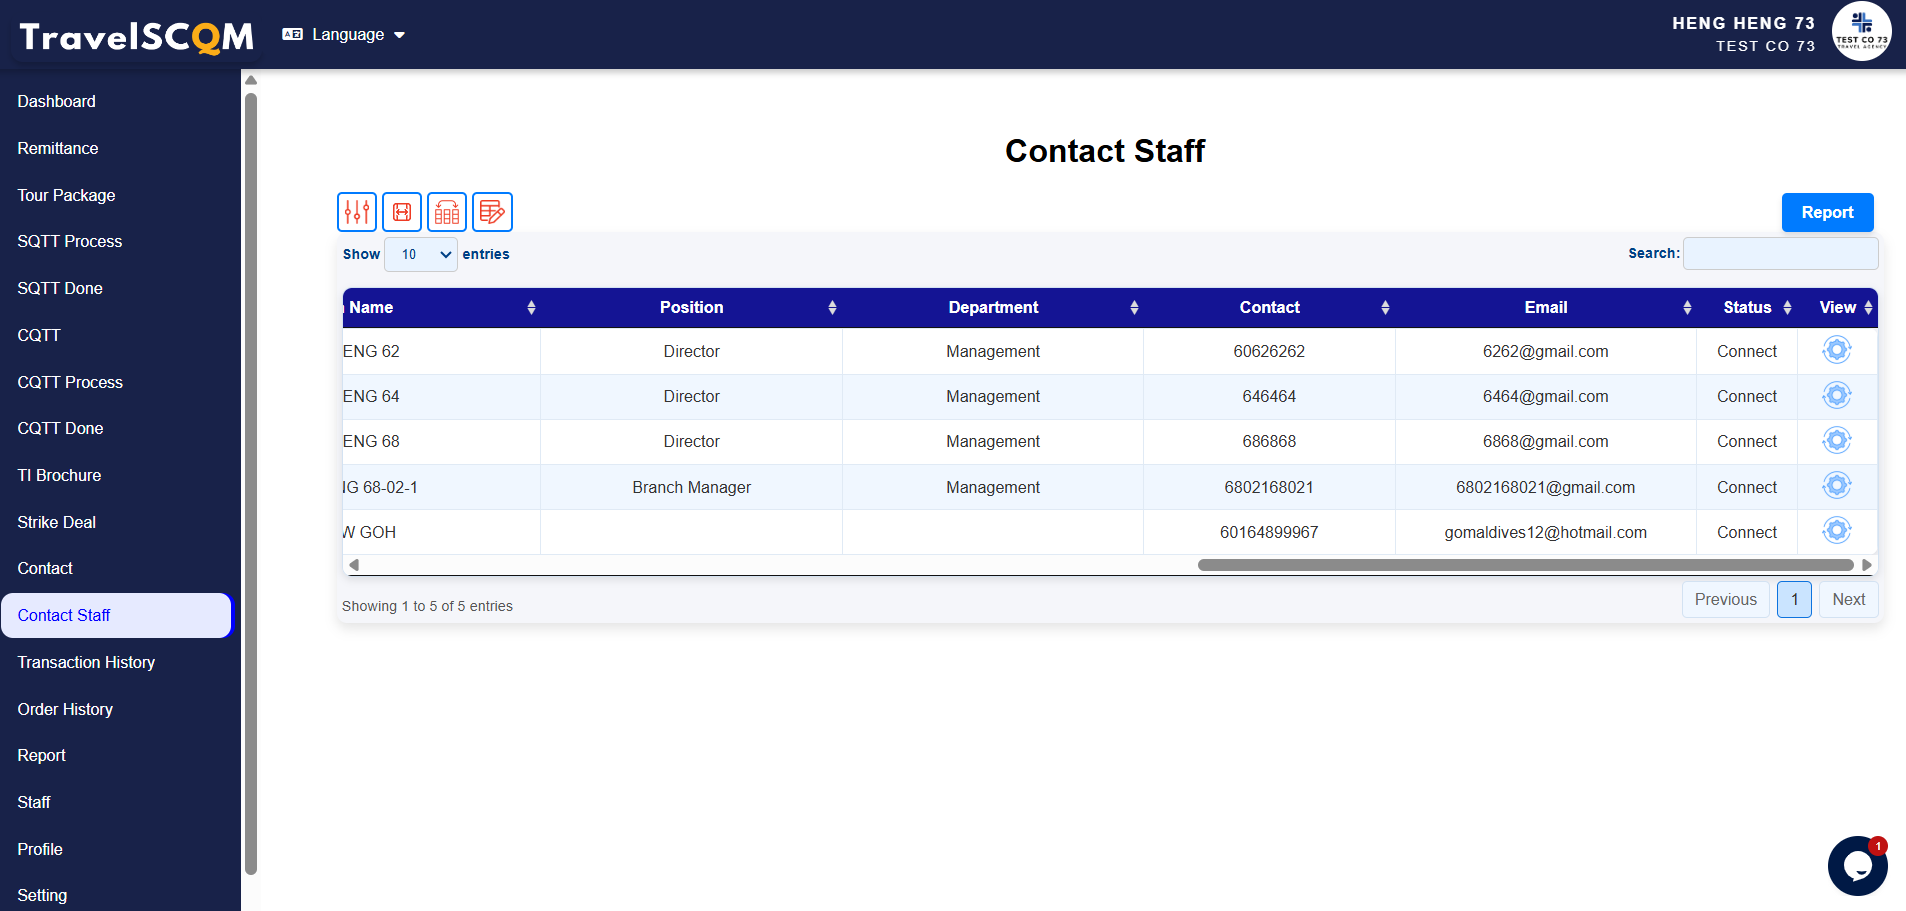This screenshot has width=1906, height=911.
Task: Click the reorder columns icon
Action: tap(447, 212)
